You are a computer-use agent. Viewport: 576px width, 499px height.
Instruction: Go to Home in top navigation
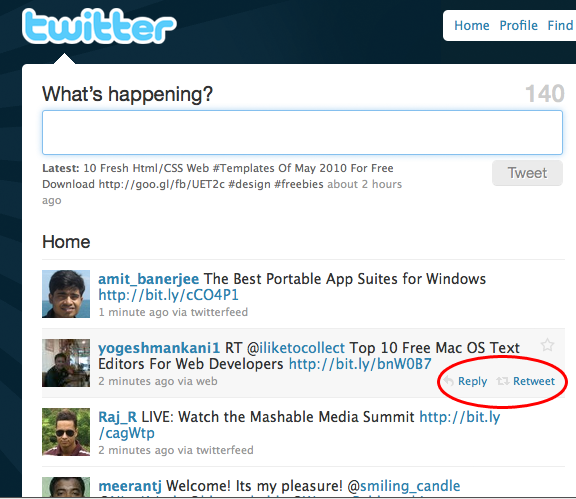472,25
